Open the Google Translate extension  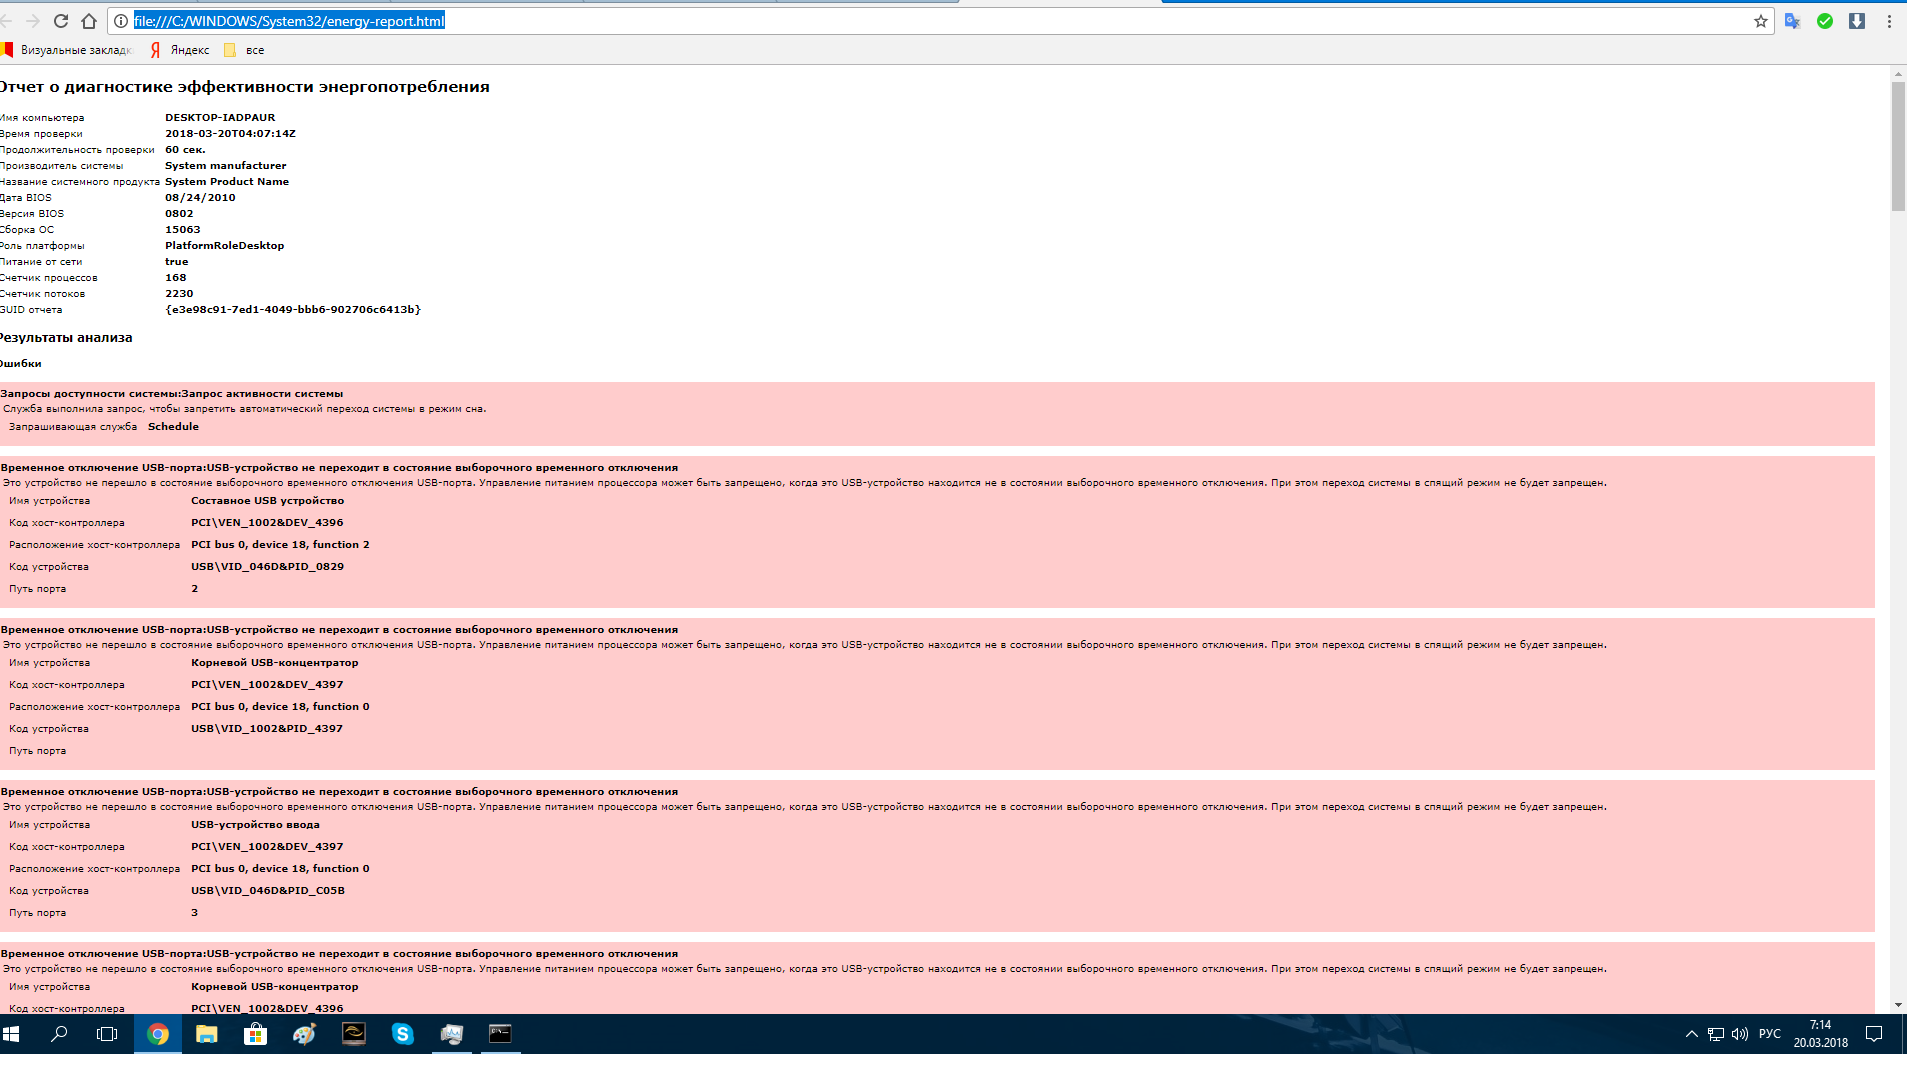(1793, 21)
